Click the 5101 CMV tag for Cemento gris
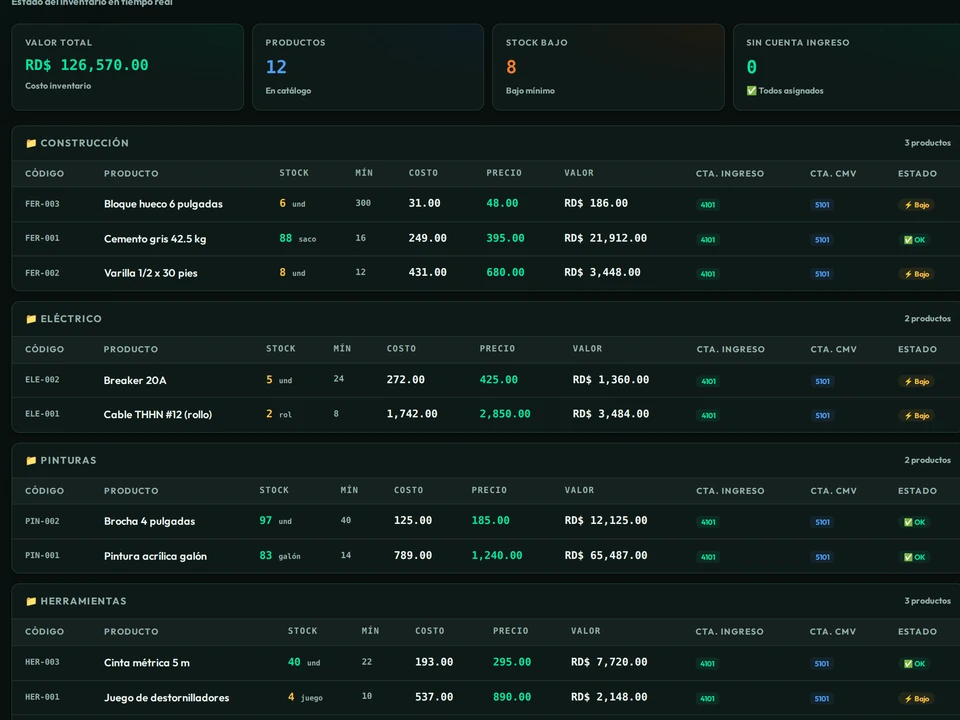 (822, 240)
